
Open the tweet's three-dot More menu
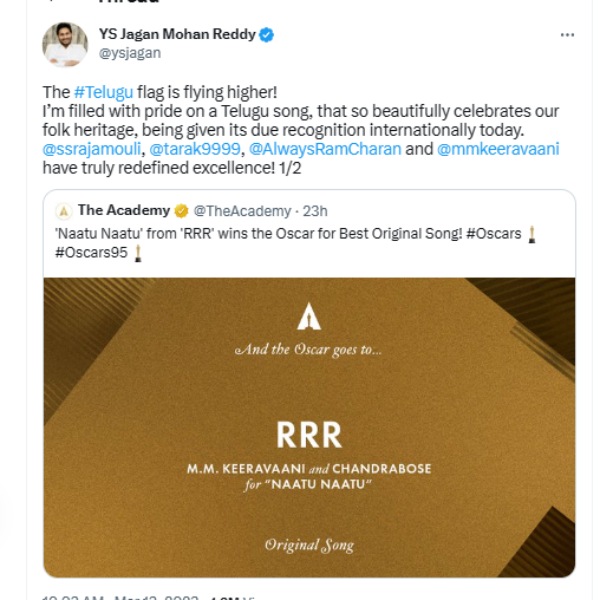(x=567, y=35)
